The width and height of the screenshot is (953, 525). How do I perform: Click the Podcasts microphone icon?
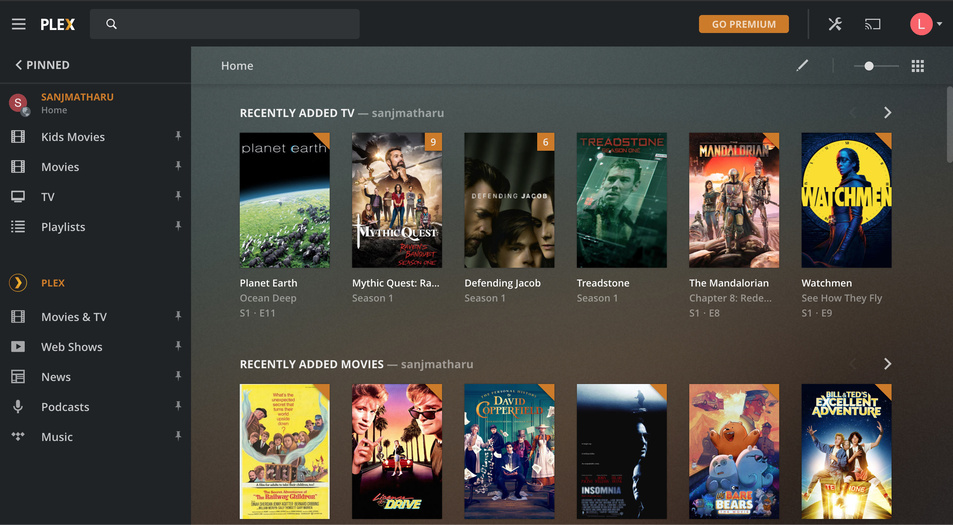coord(18,407)
